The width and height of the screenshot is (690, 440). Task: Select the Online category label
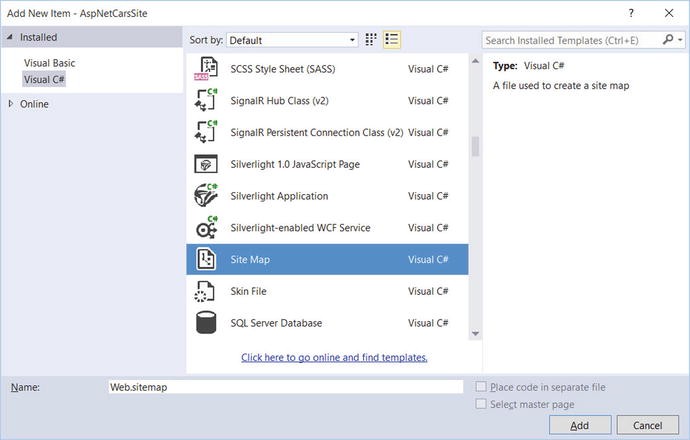tap(34, 104)
